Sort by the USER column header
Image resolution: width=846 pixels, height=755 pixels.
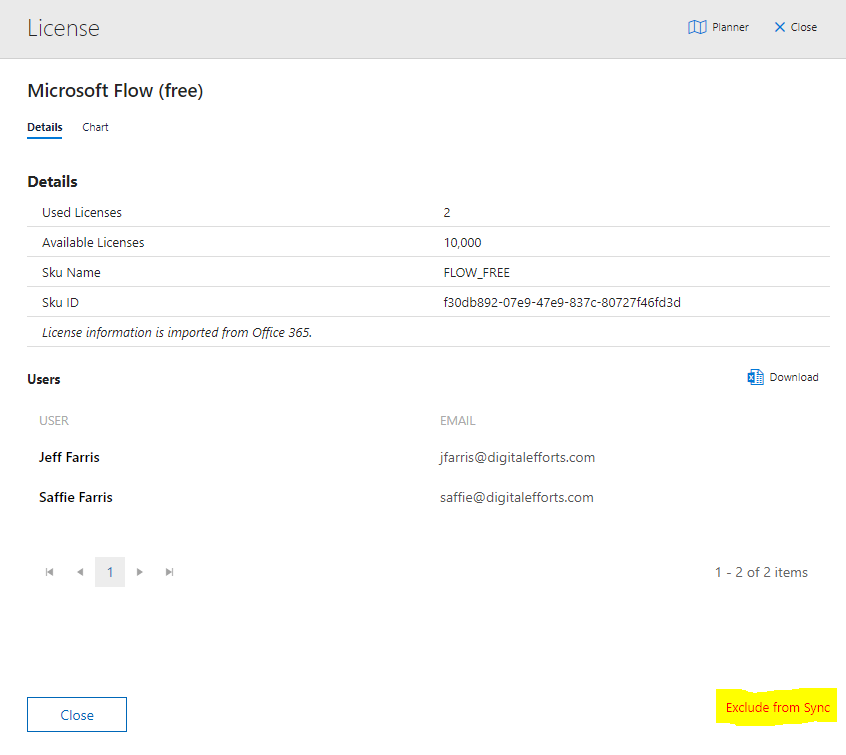[54, 421]
